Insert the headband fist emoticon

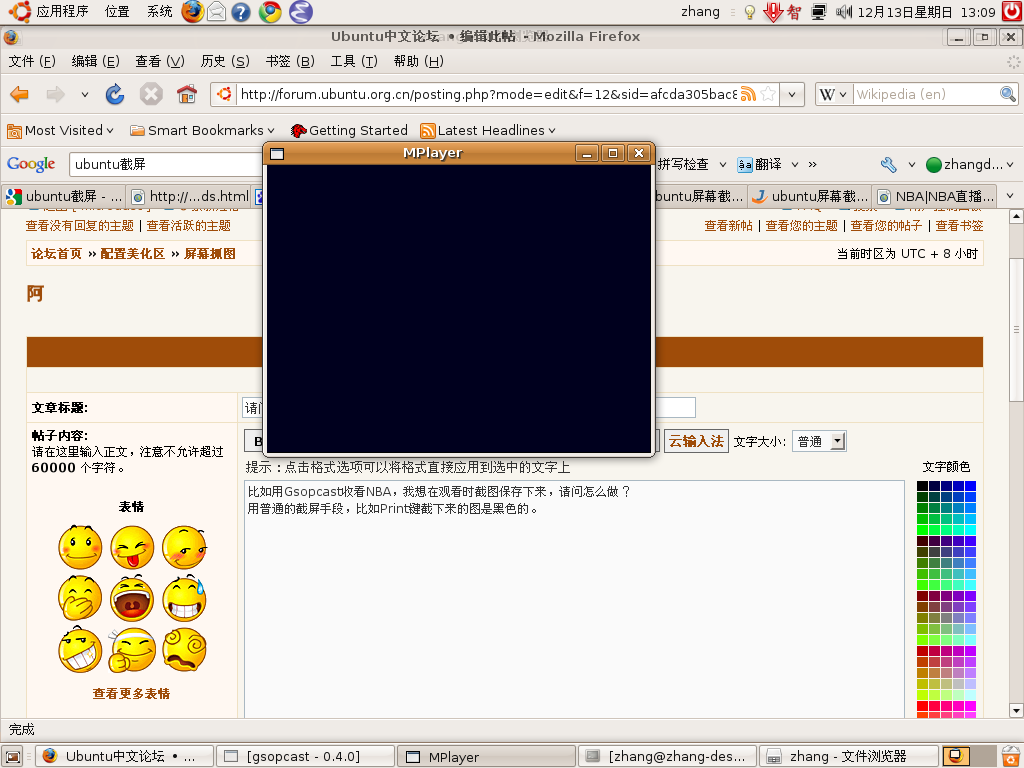coord(132,650)
